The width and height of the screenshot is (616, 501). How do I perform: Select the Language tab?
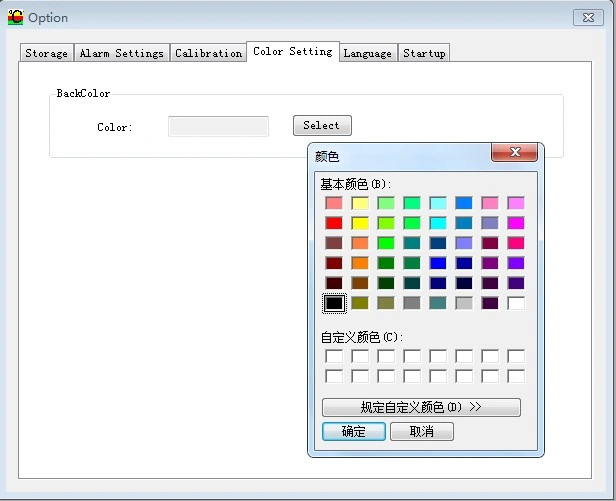[x=367, y=53]
